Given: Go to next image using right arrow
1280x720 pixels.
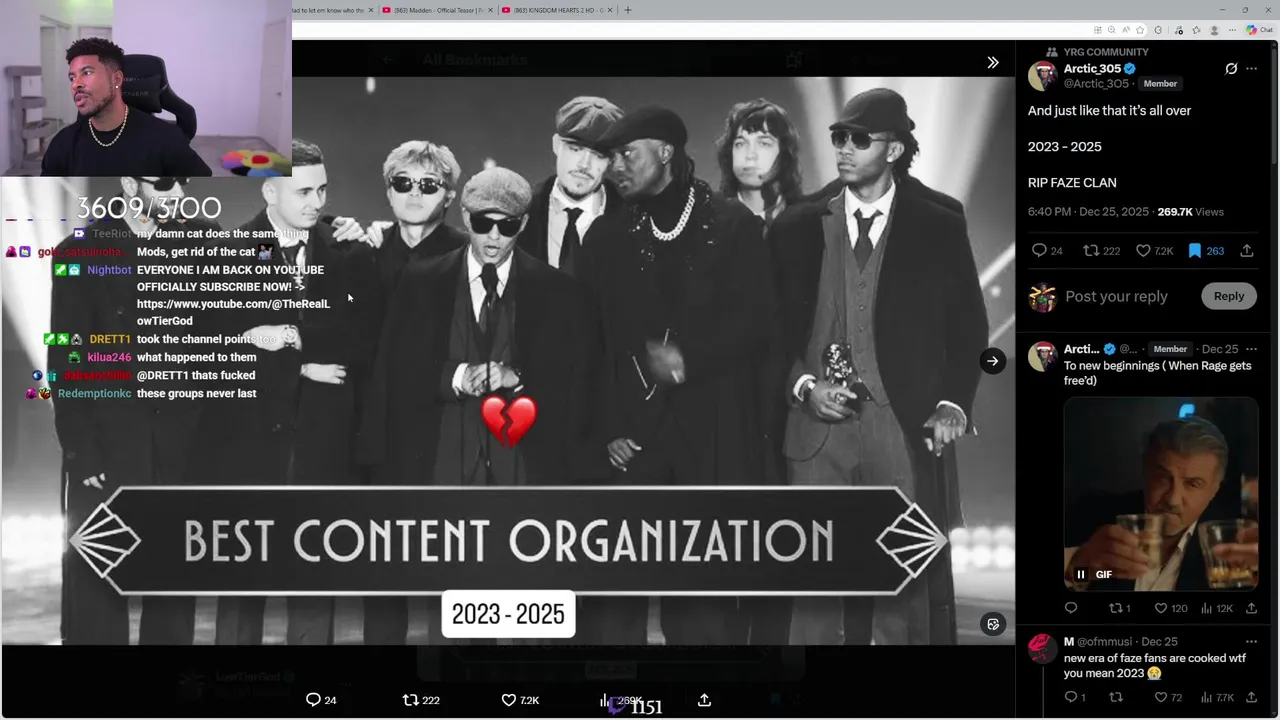Looking at the screenshot, I should coord(992,361).
